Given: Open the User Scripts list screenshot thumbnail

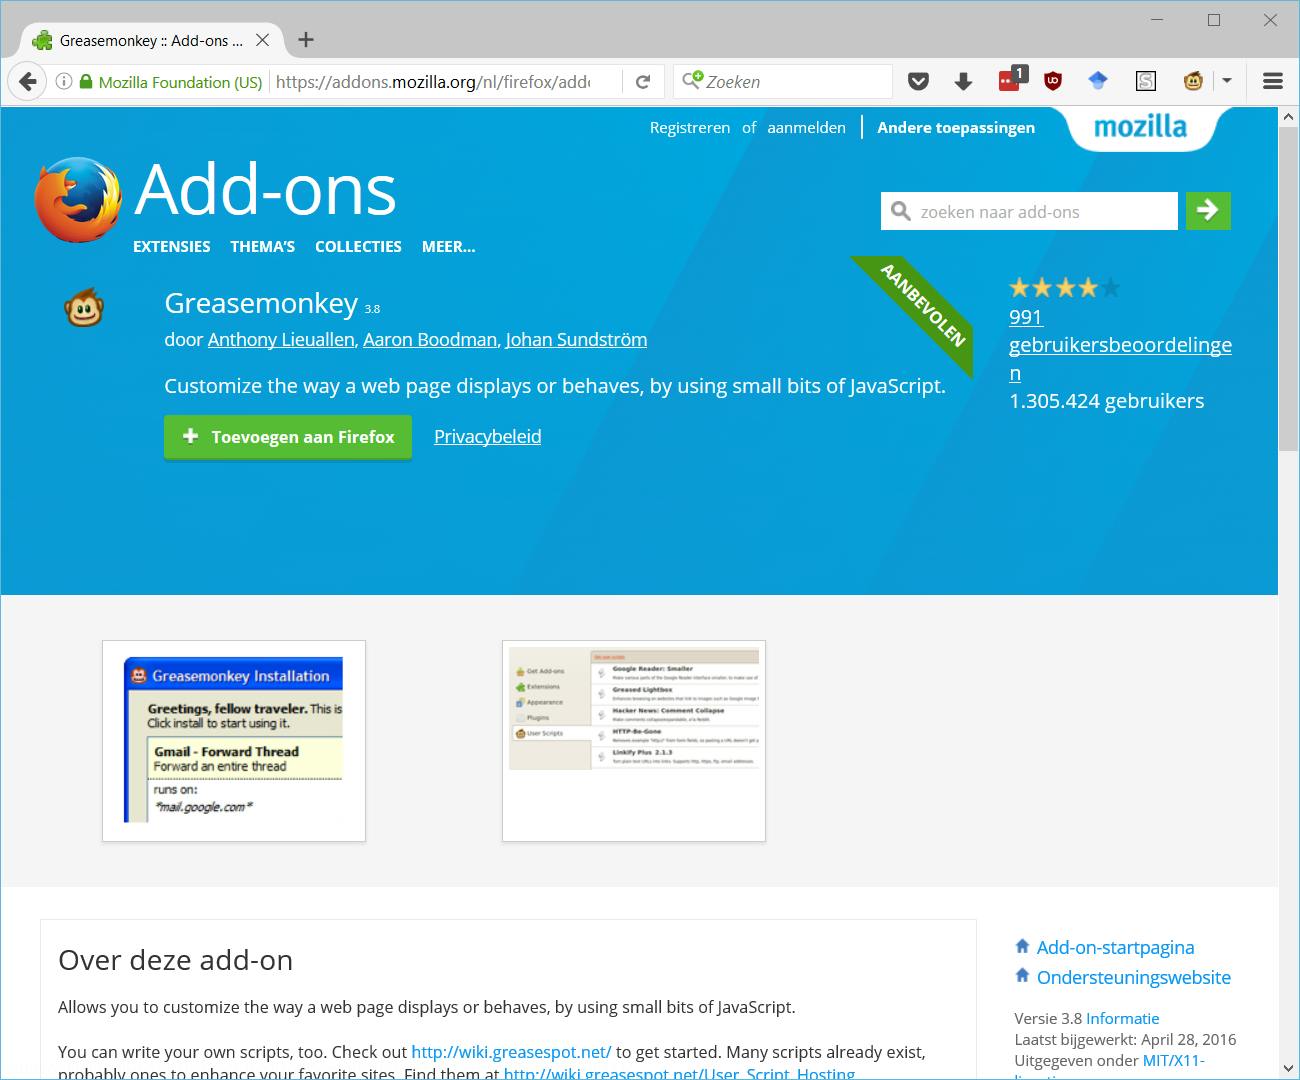Looking at the screenshot, I should pyautogui.click(x=634, y=741).
